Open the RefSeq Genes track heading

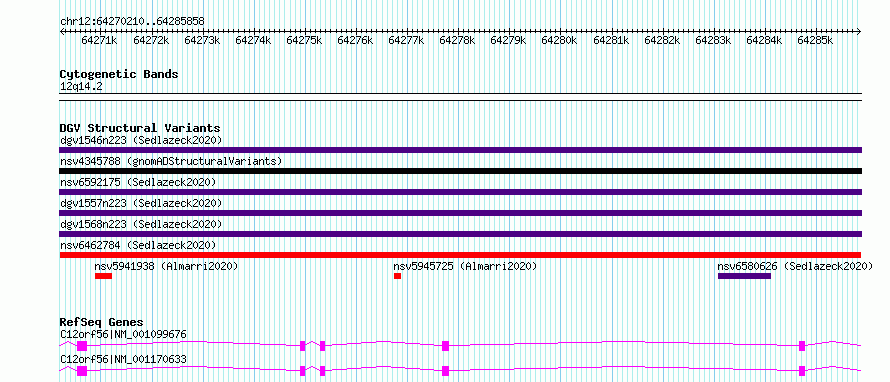(x=102, y=322)
